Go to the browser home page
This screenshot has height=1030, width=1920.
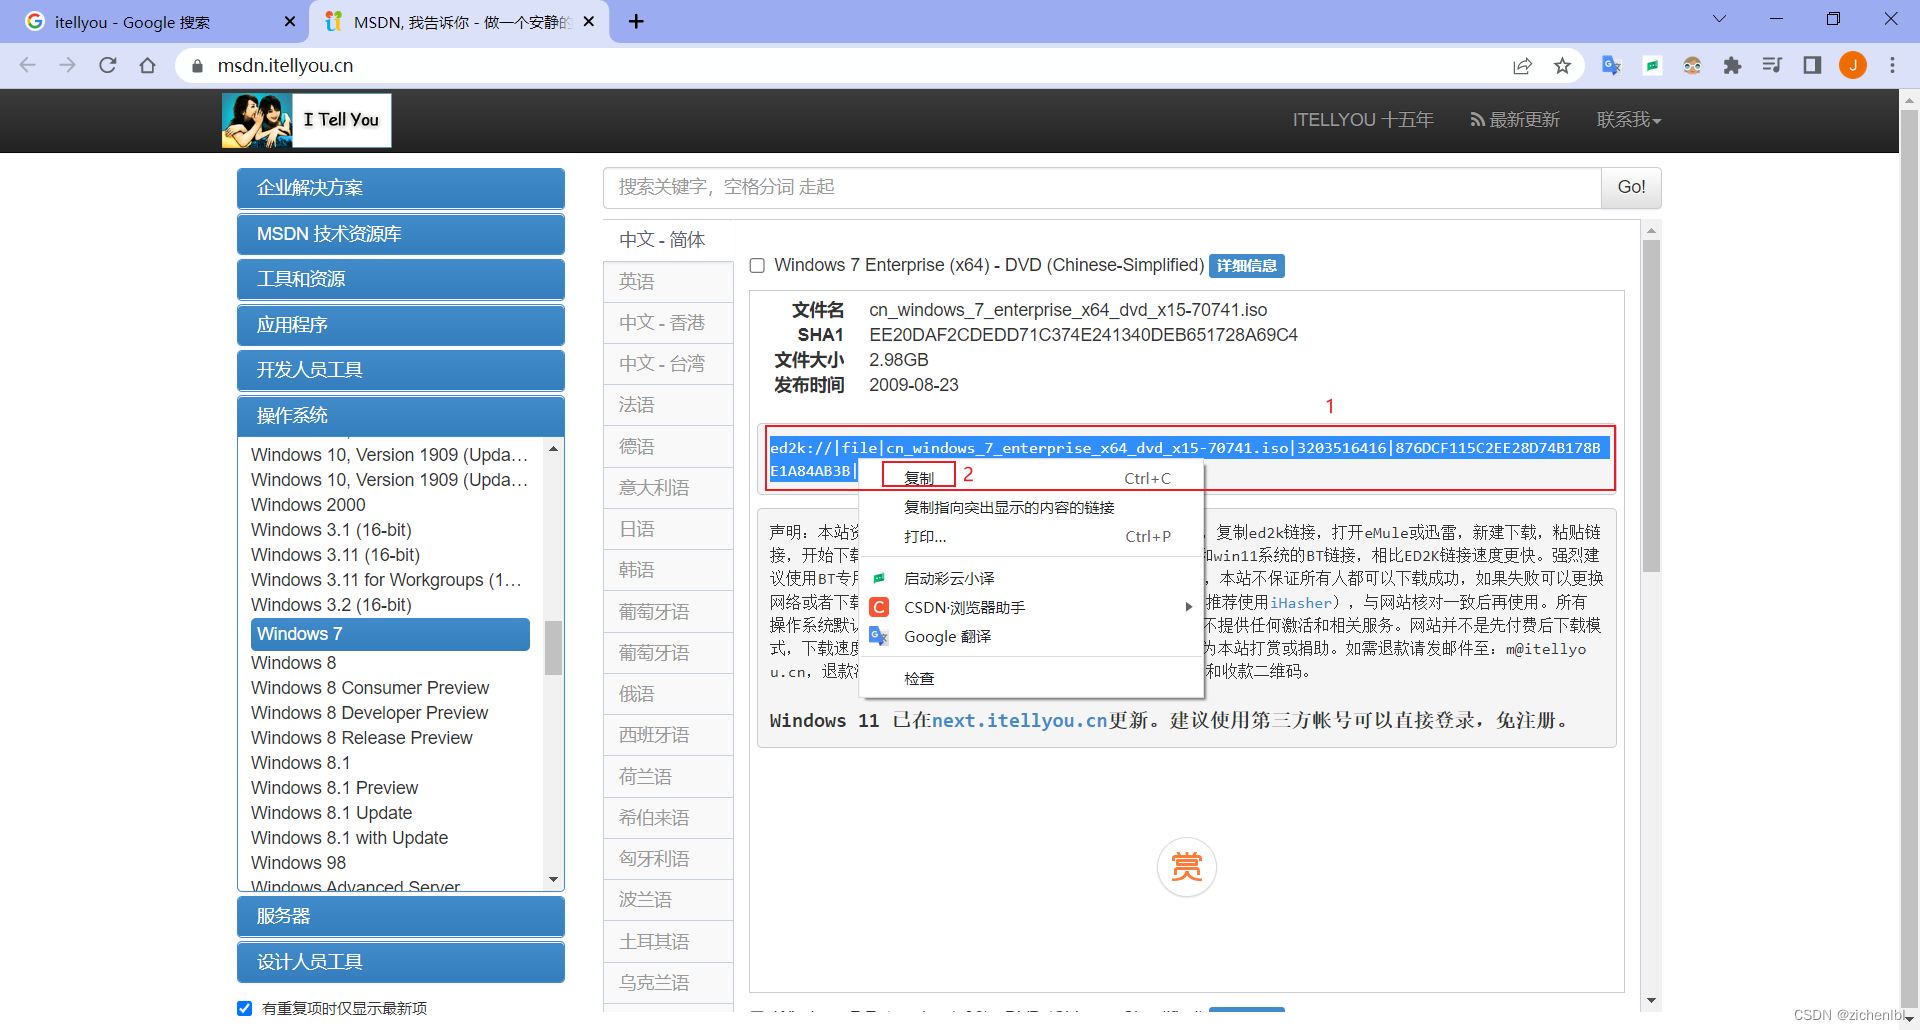click(148, 65)
